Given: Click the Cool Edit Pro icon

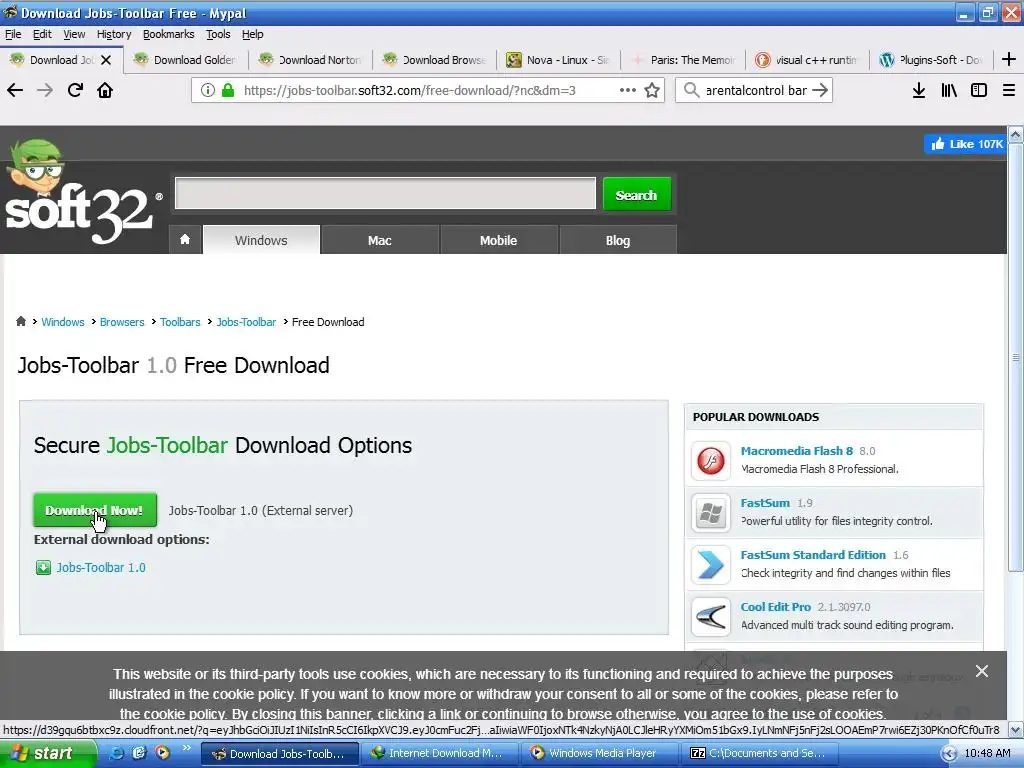Looking at the screenshot, I should (711, 616).
